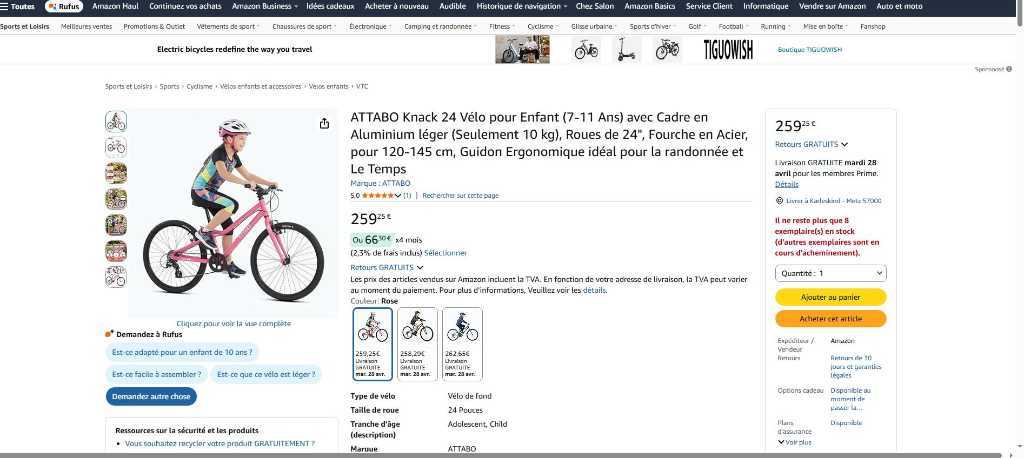Click the share icon above product image
This screenshot has height=458, width=1024.
(324, 123)
